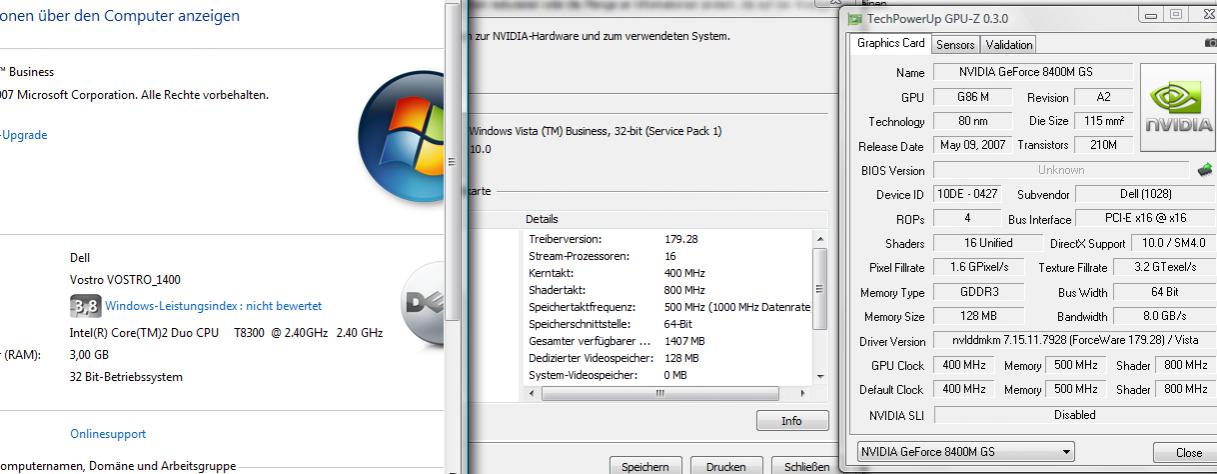Click the Device ID field 10DE - 0427
Screen dimensions: 1217x474
[x=966, y=194]
